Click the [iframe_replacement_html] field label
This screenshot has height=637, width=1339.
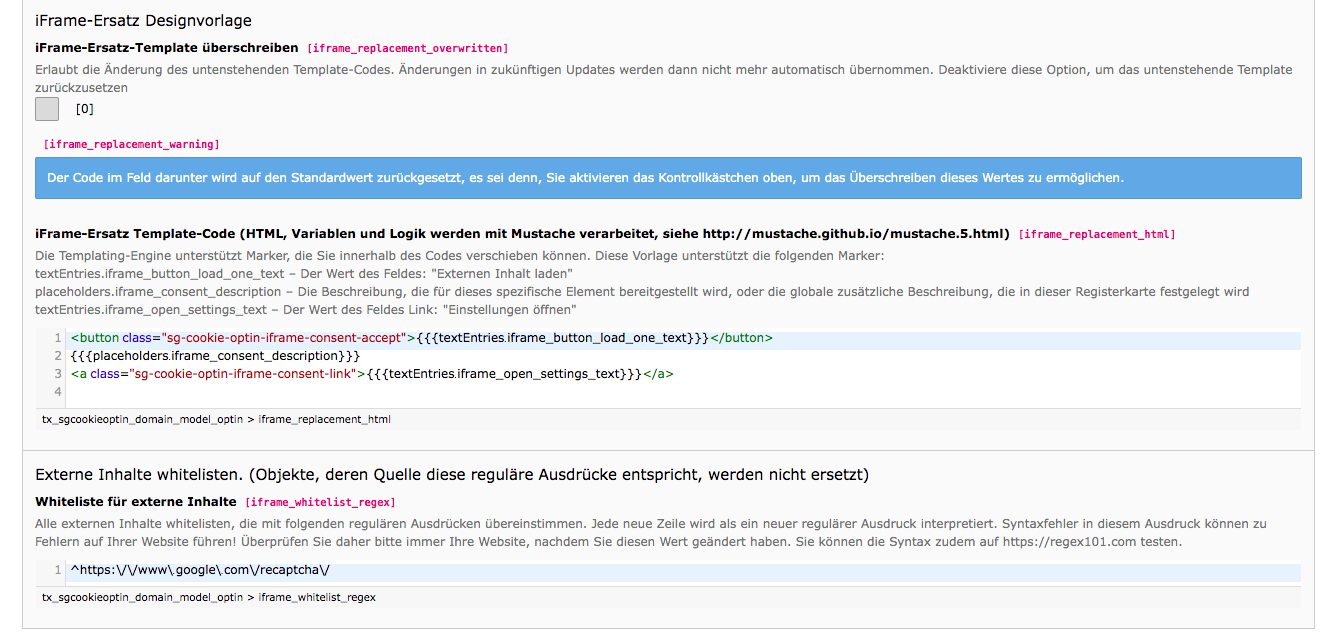[1096, 234]
